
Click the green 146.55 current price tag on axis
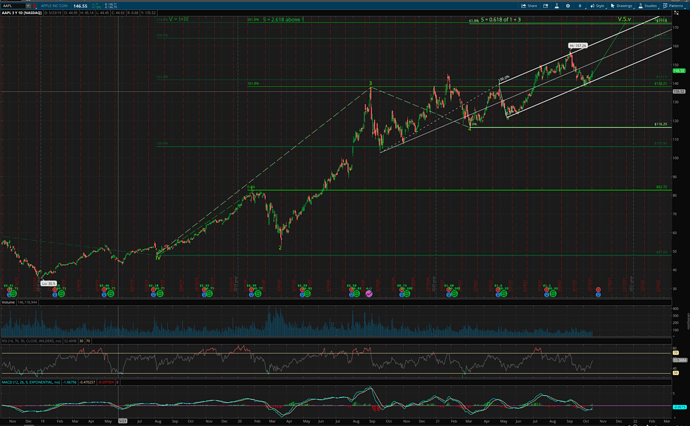[x=679, y=70]
